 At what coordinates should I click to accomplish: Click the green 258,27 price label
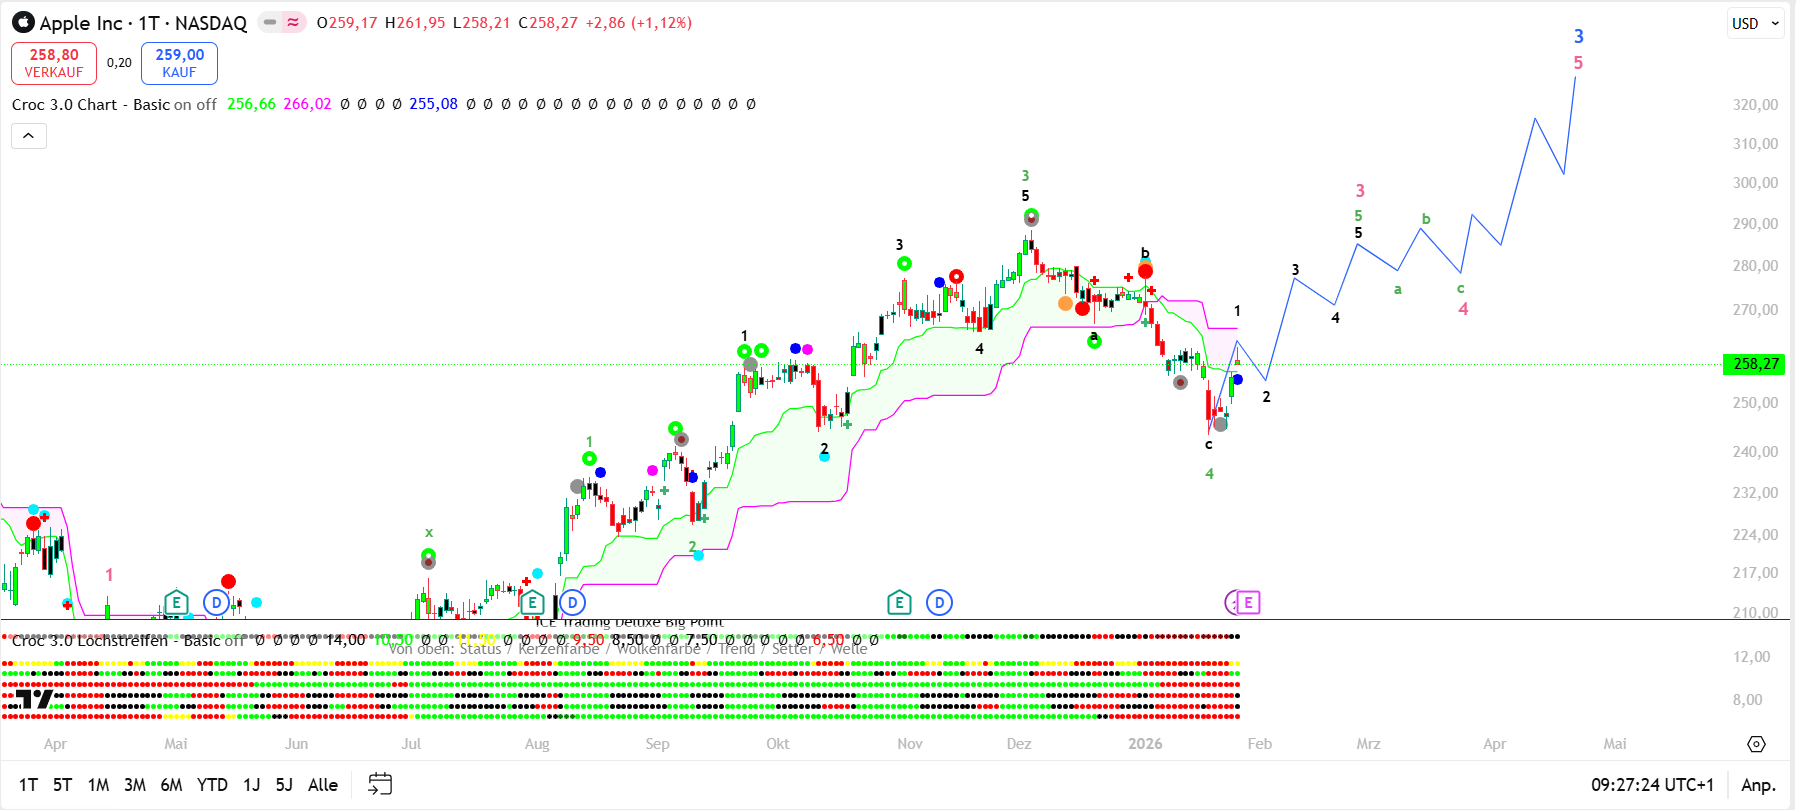click(x=1755, y=364)
